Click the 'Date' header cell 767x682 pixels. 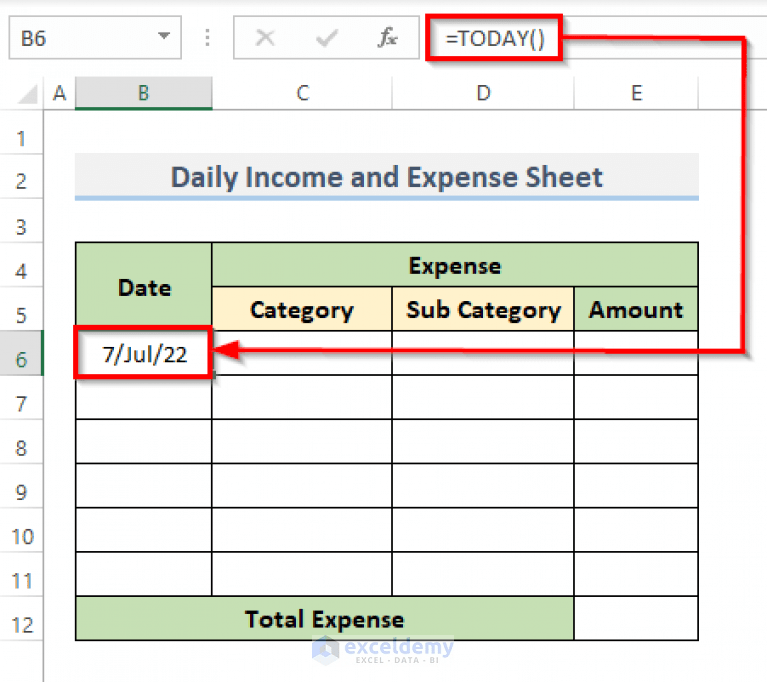click(144, 287)
